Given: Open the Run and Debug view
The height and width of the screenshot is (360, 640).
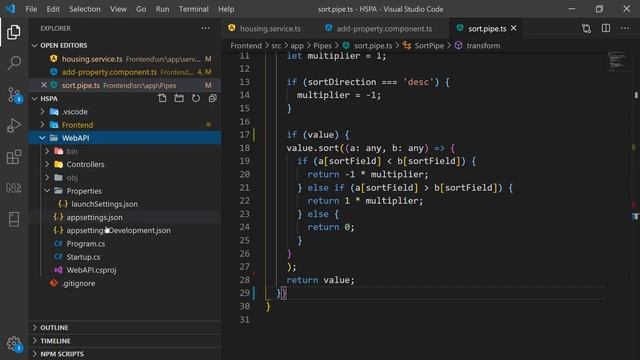Looking at the screenshot, I should [14, 125].
